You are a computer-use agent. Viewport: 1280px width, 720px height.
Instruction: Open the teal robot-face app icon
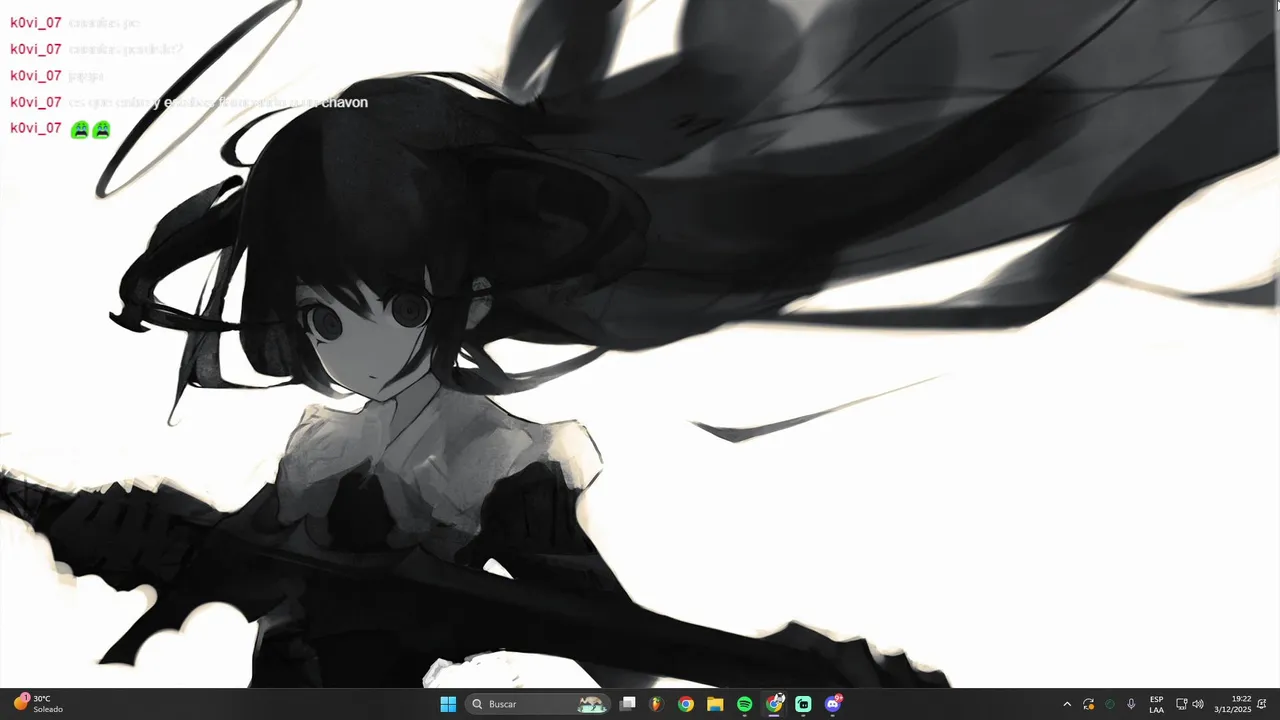pos(803,704)
